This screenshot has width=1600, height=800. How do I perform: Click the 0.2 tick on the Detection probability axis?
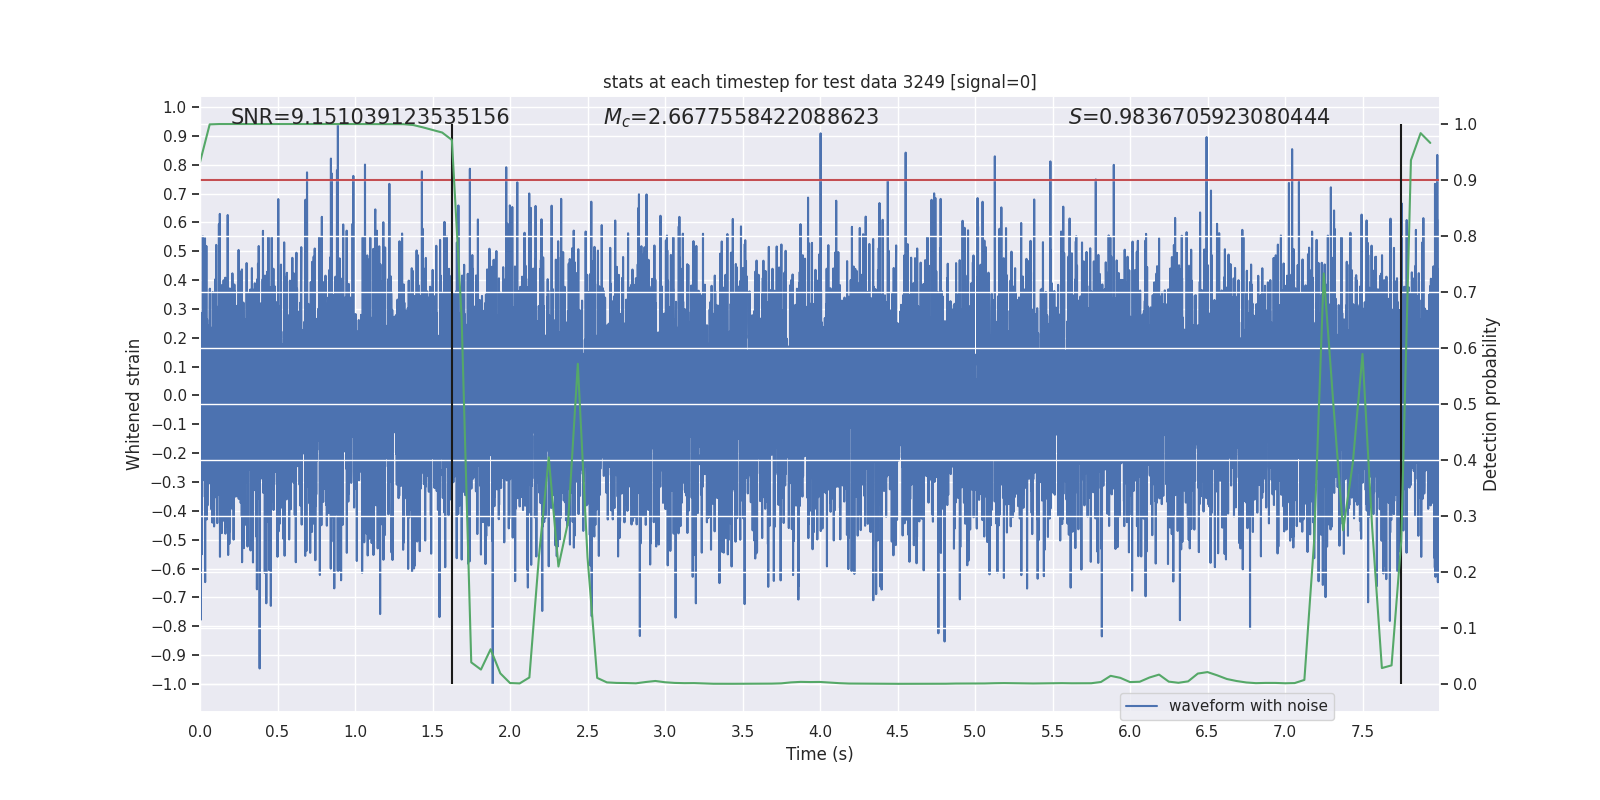click(1465, 573)
